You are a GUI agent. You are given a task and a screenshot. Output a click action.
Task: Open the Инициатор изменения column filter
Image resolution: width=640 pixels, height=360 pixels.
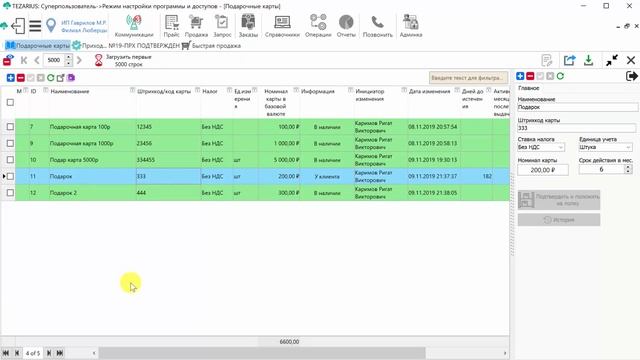pos(404,90)
